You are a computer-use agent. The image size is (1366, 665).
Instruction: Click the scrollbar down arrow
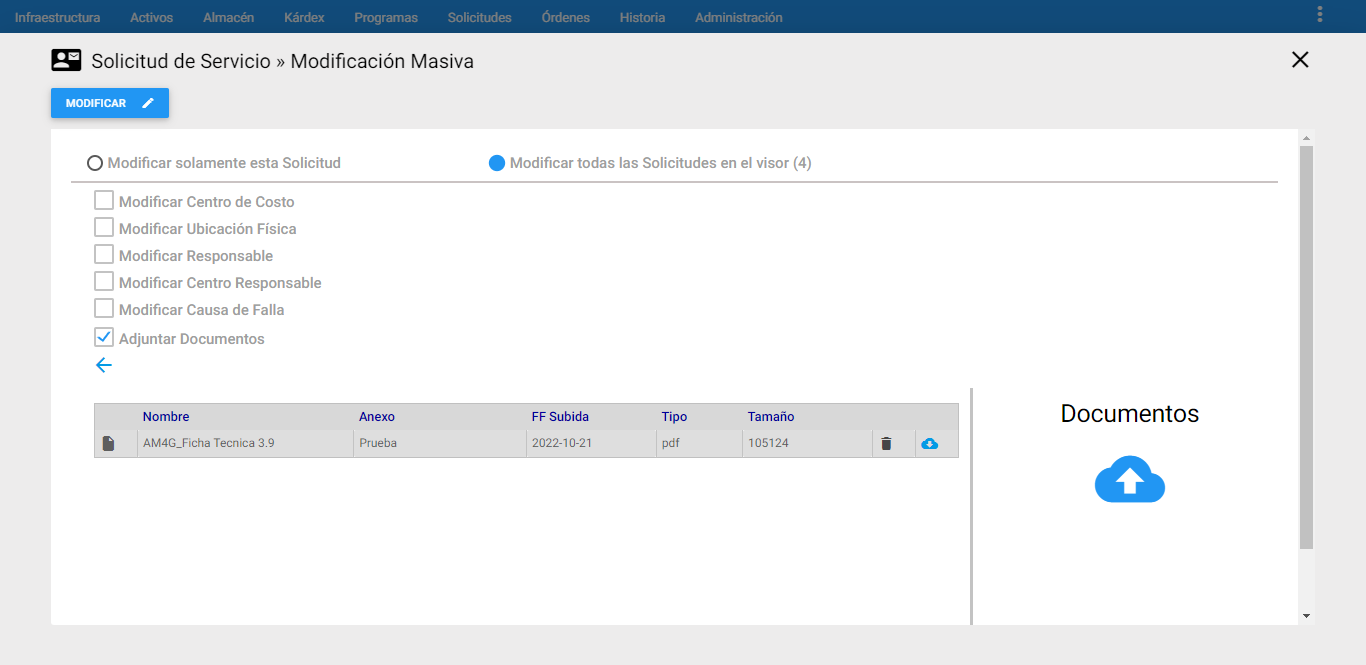pos(1307,616)
